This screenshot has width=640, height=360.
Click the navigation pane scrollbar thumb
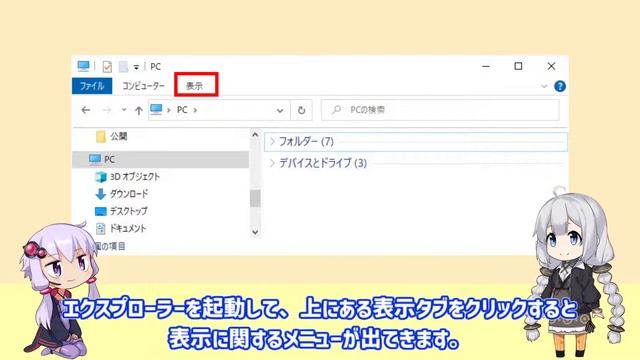[255, 198]
